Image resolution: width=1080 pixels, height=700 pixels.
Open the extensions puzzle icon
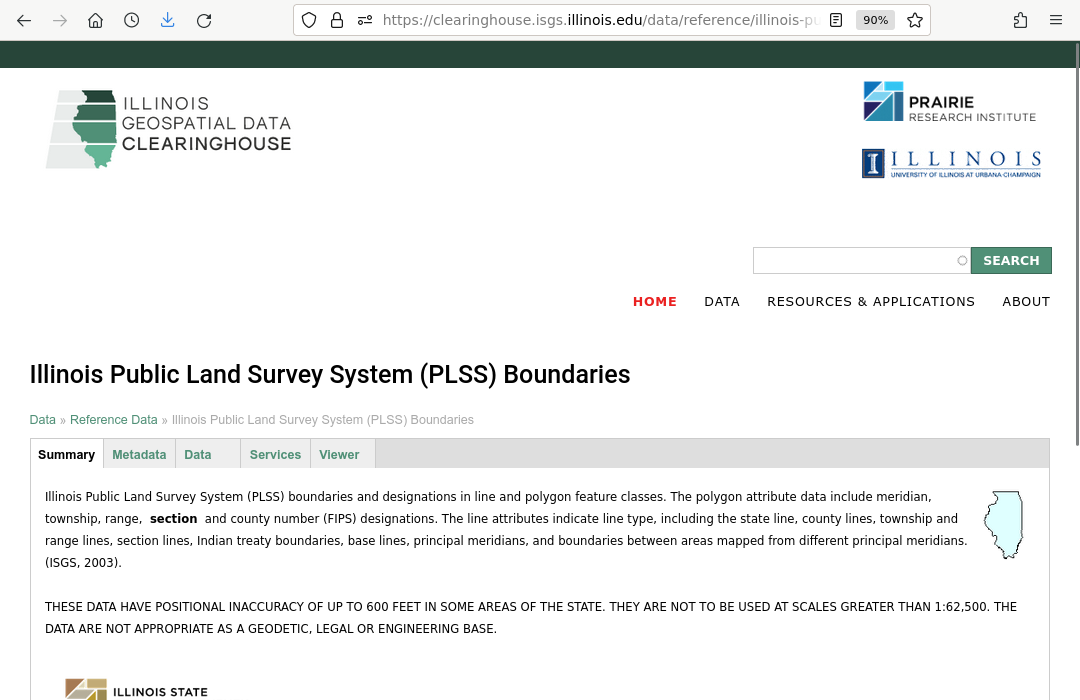pyautogui.click(x=1020, y=20)
